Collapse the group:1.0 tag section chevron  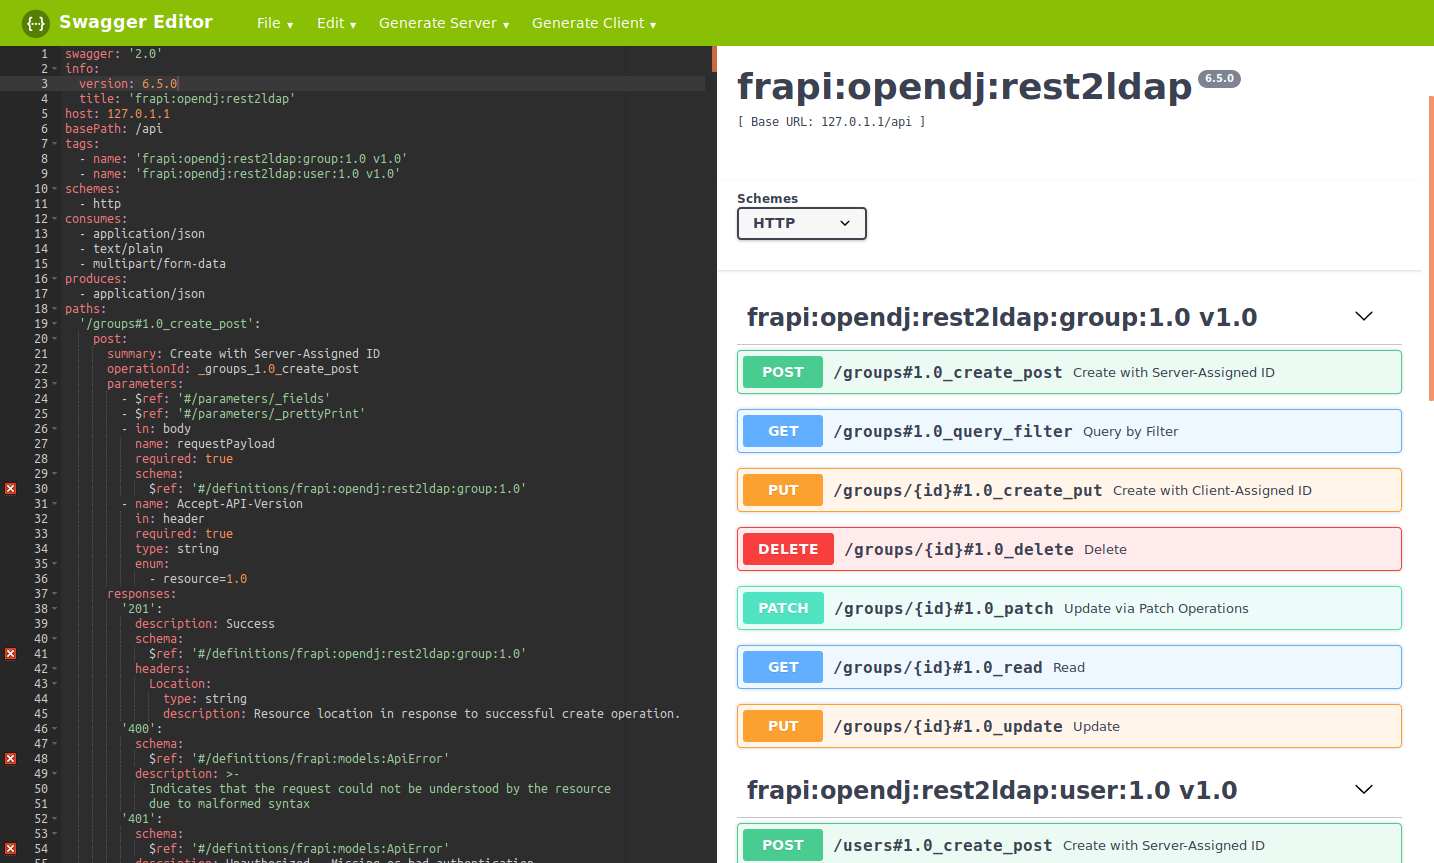(x=1363, y=315)
